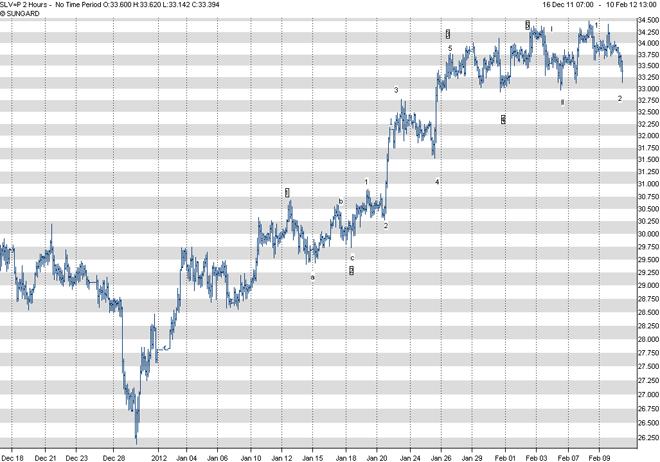Select the roman numeral II label
The height and width of the screenshot is (462, 660).
coord(562,102)
